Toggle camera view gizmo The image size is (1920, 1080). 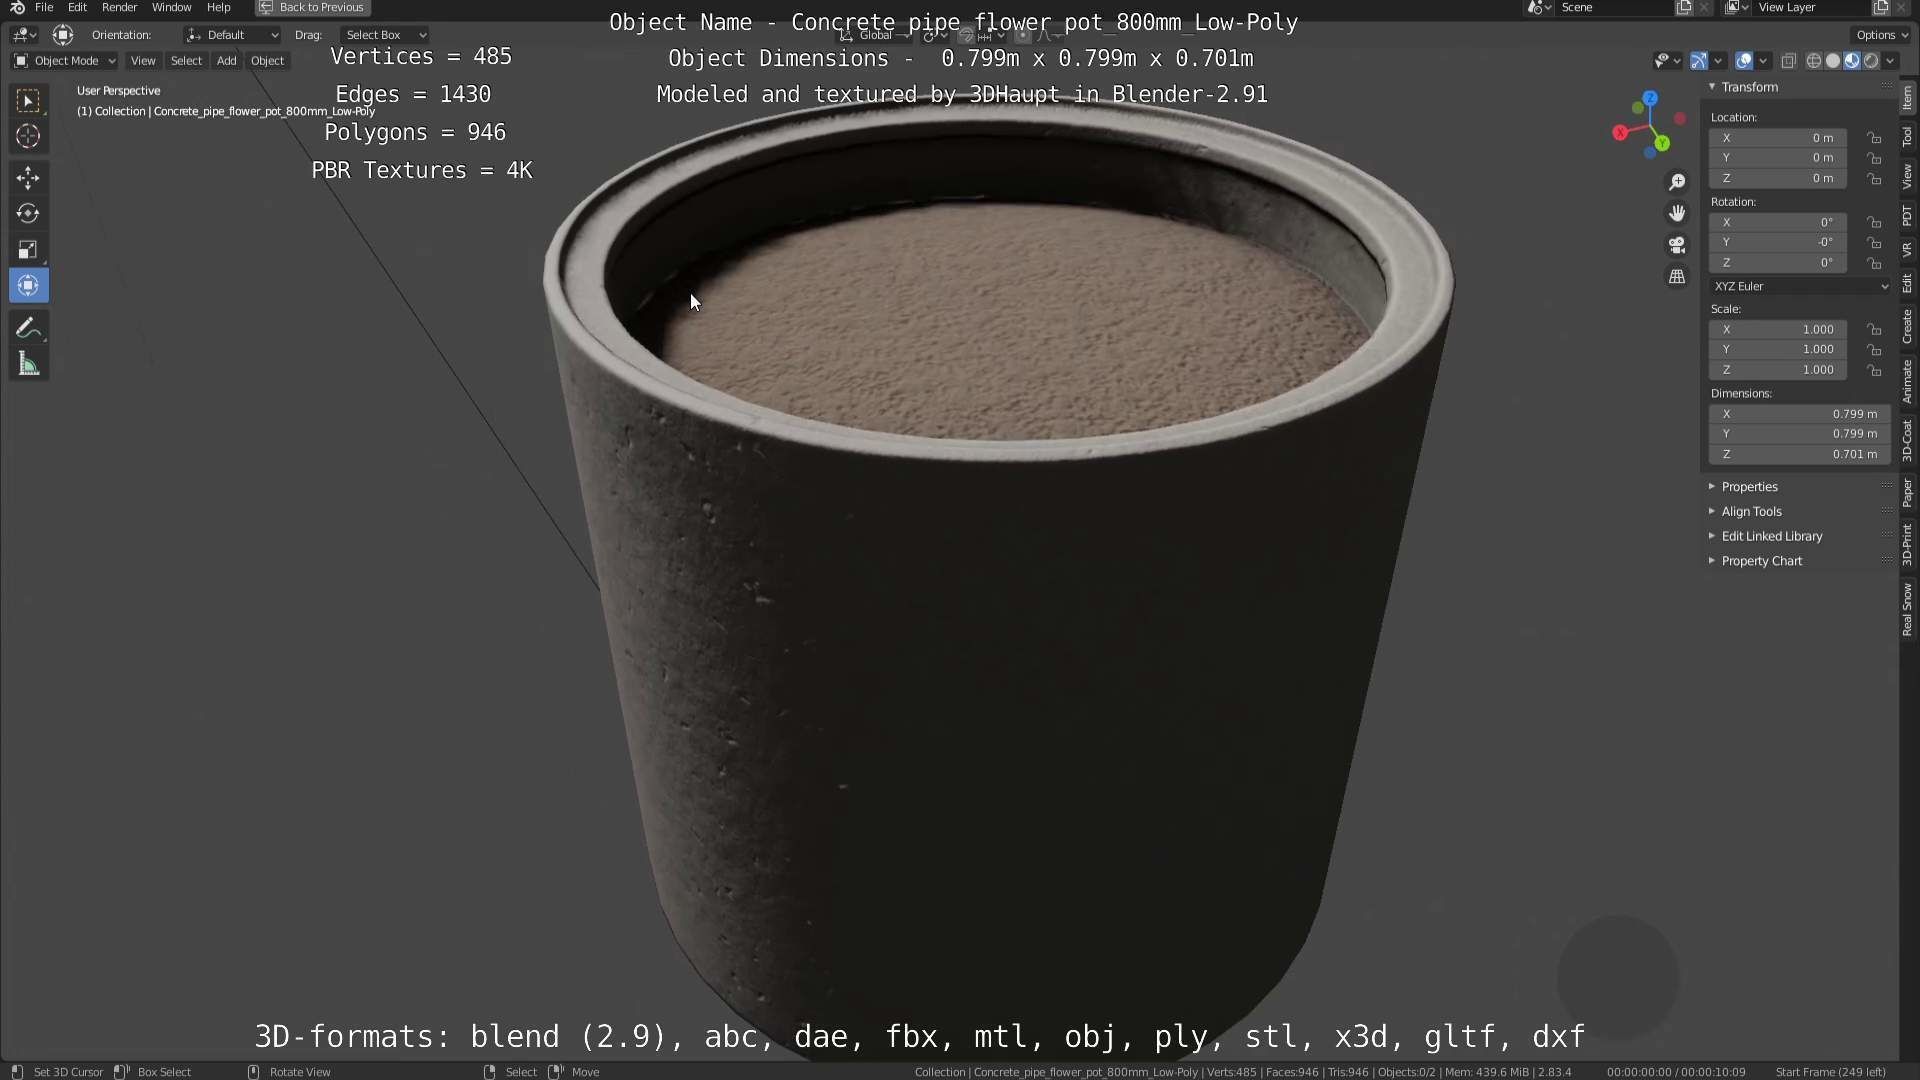click(1677, 245)
